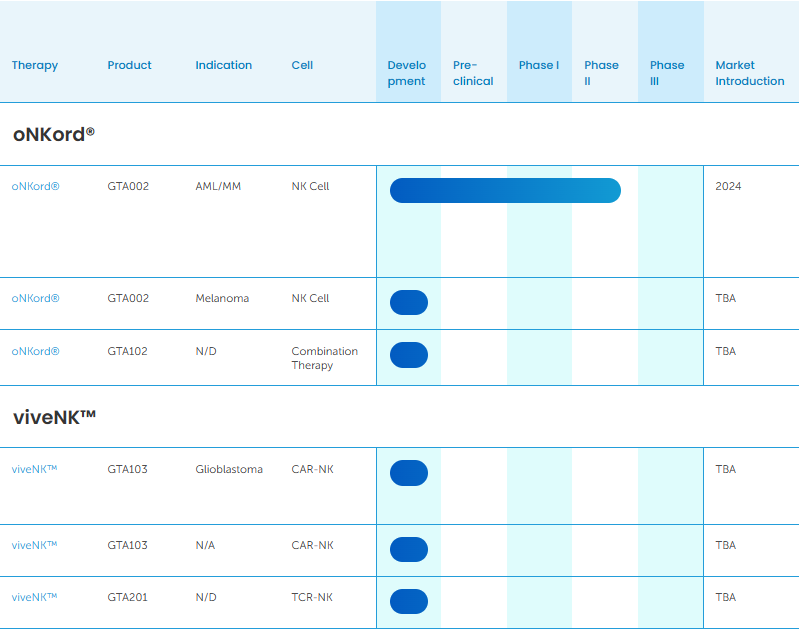The height and width of the screenshot is (632, 799).
Task: Click TBA in the GTA102 row
Action: pyautogui.click(x=726, y=351)
